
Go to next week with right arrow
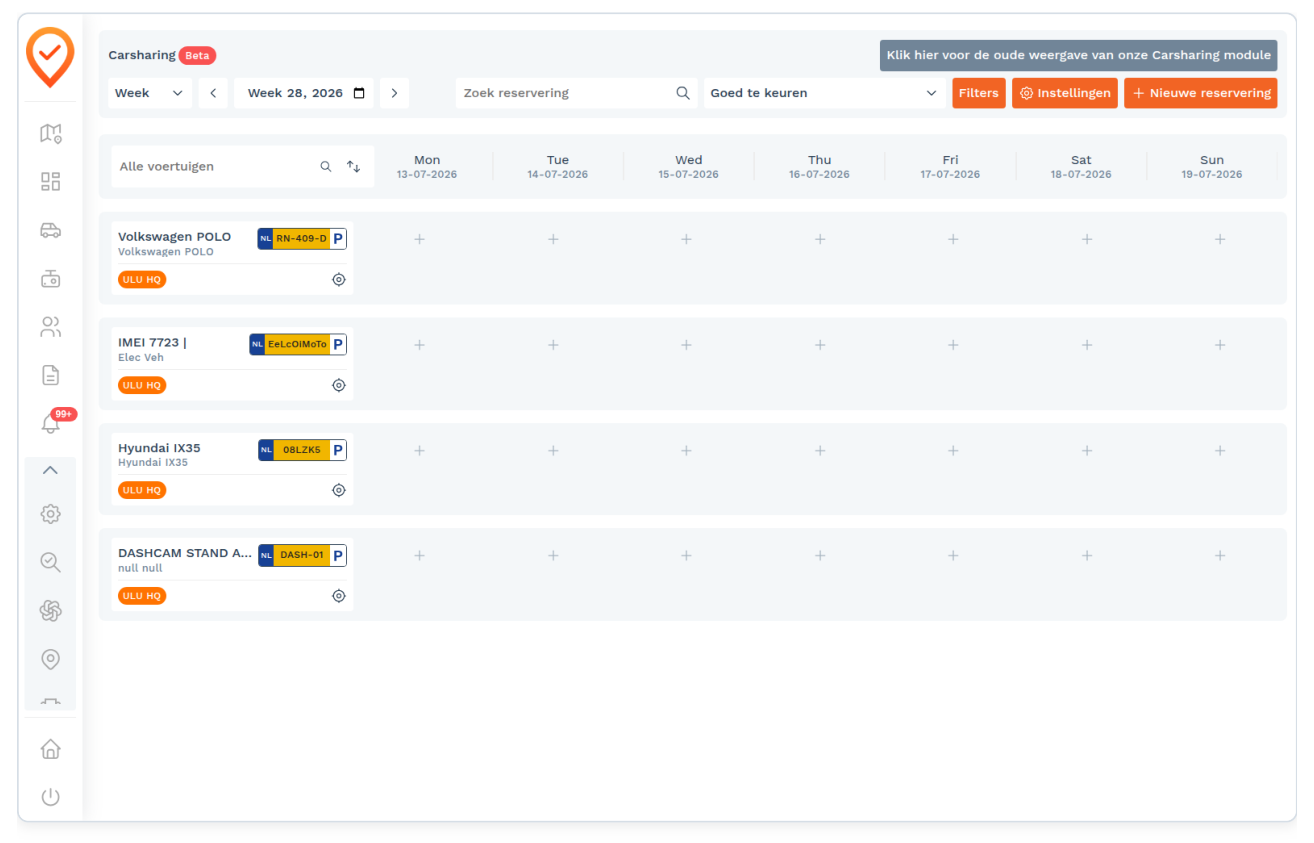tap(394, 93)
